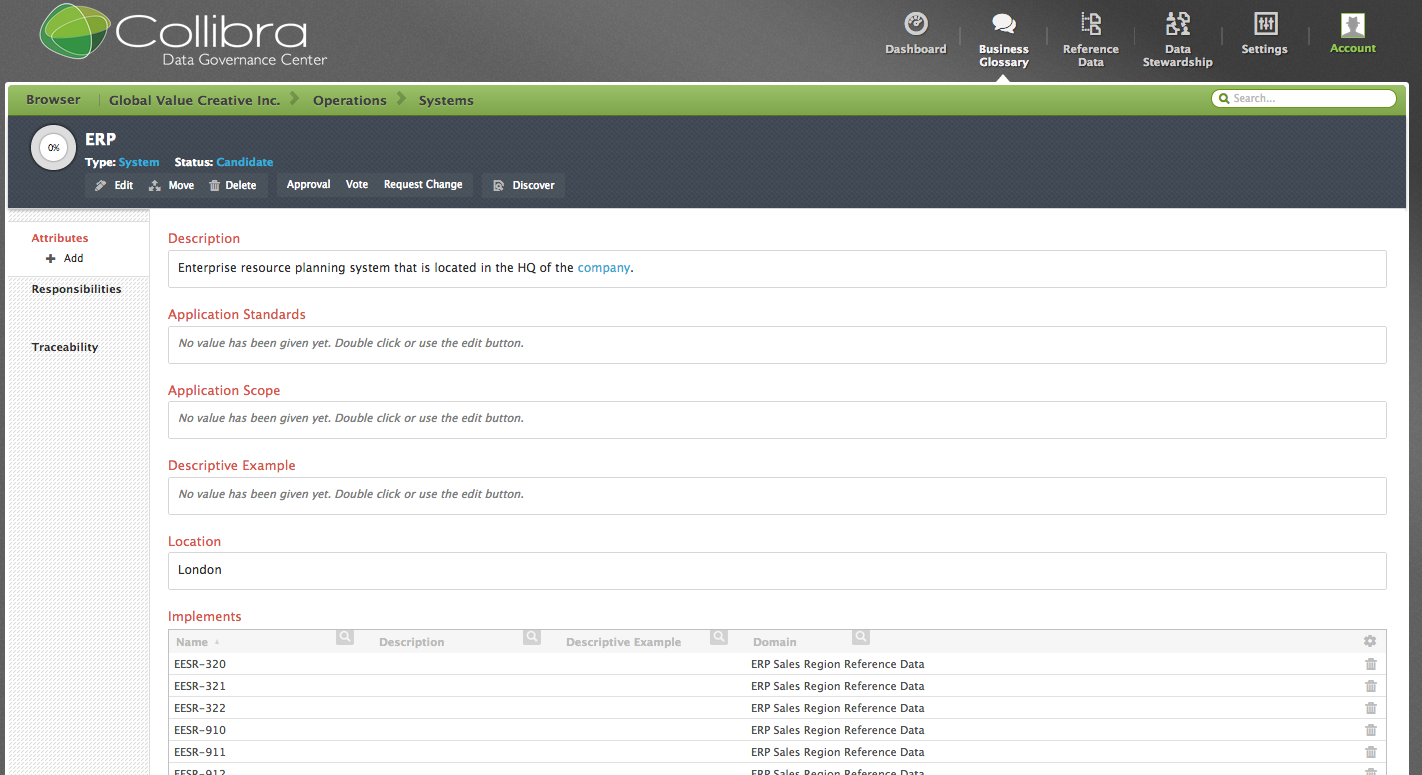Open the EESR-320 row name
The height and width of the screenshot is (775, 1422).
(200, 664)
